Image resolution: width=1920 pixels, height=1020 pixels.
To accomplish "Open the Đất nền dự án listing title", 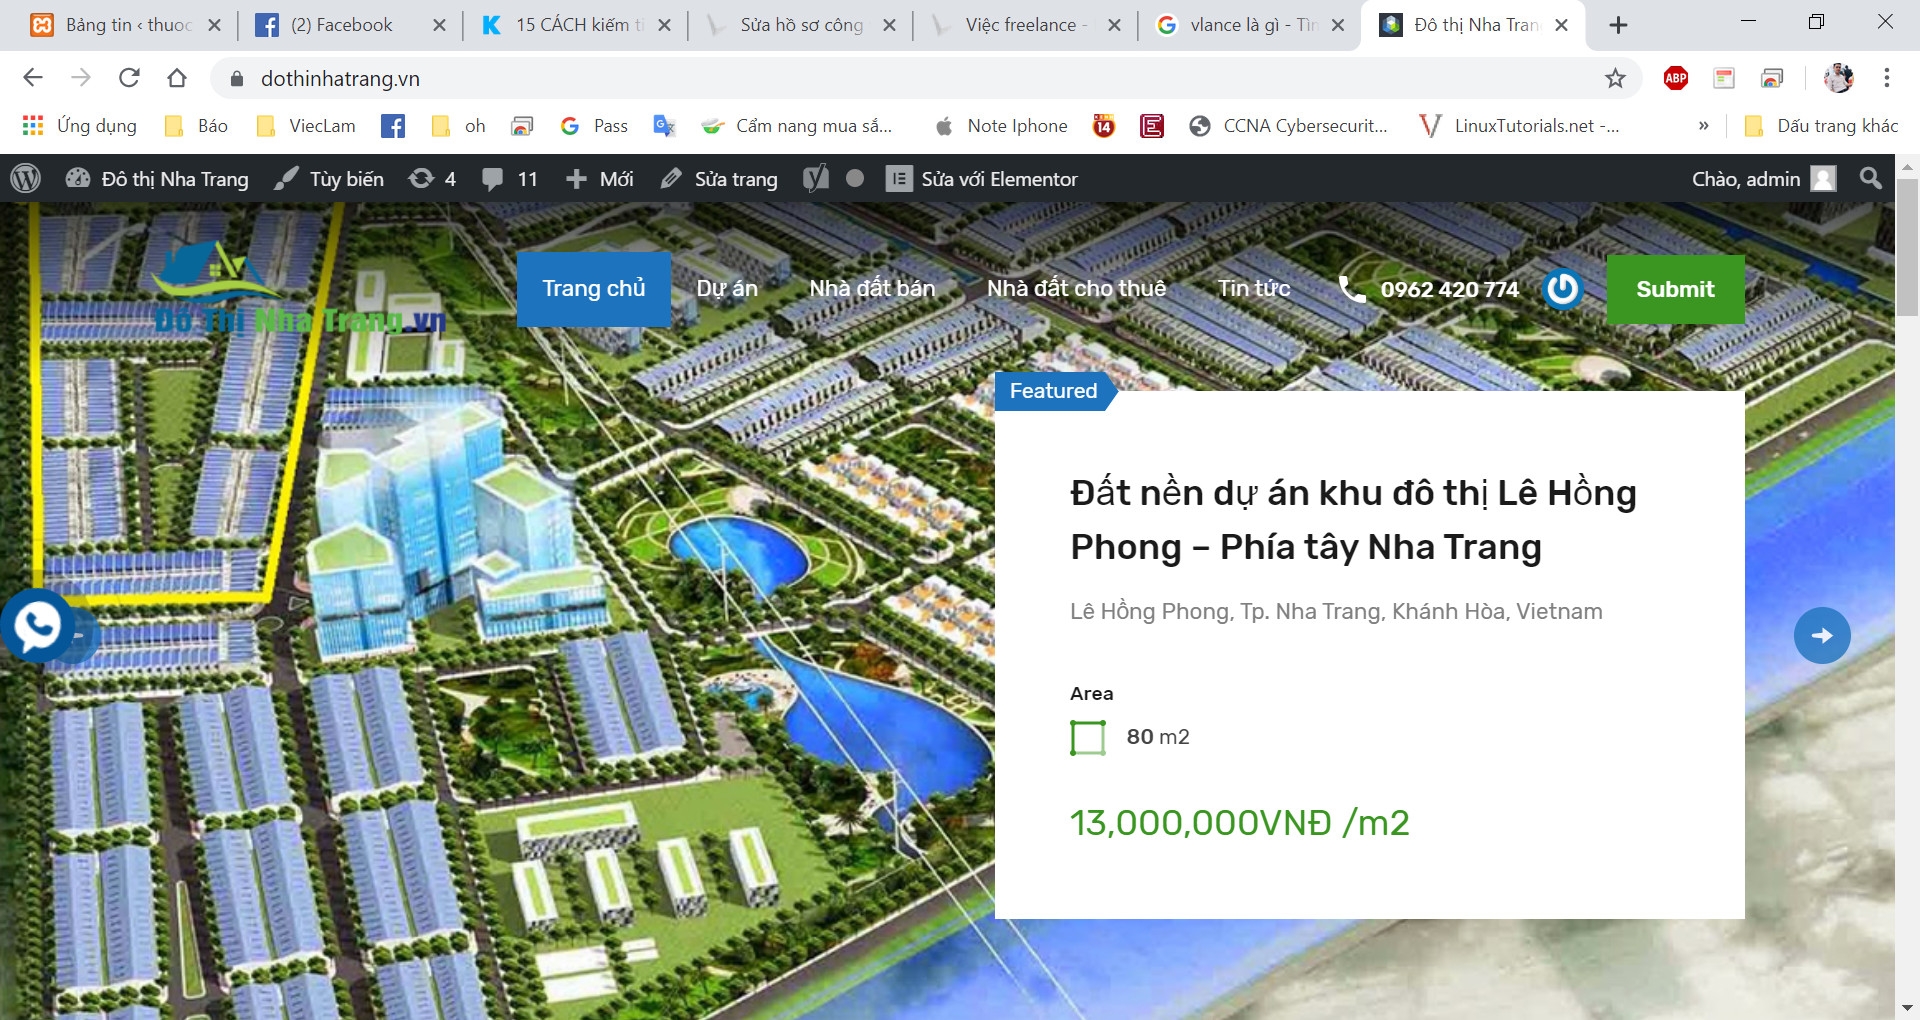I will (1353, 520).
